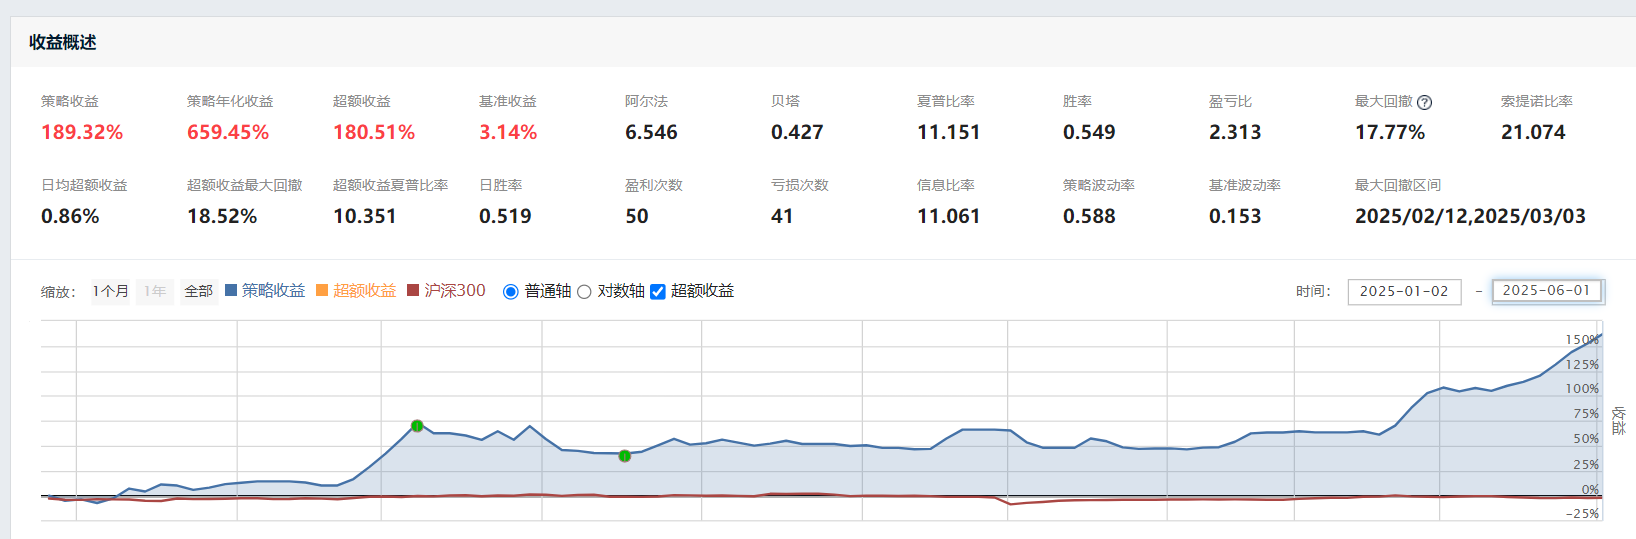The image size is (1636, 539).
Task: Click the 策略收益 value 189.32%
Action: [x=82, y=132]
